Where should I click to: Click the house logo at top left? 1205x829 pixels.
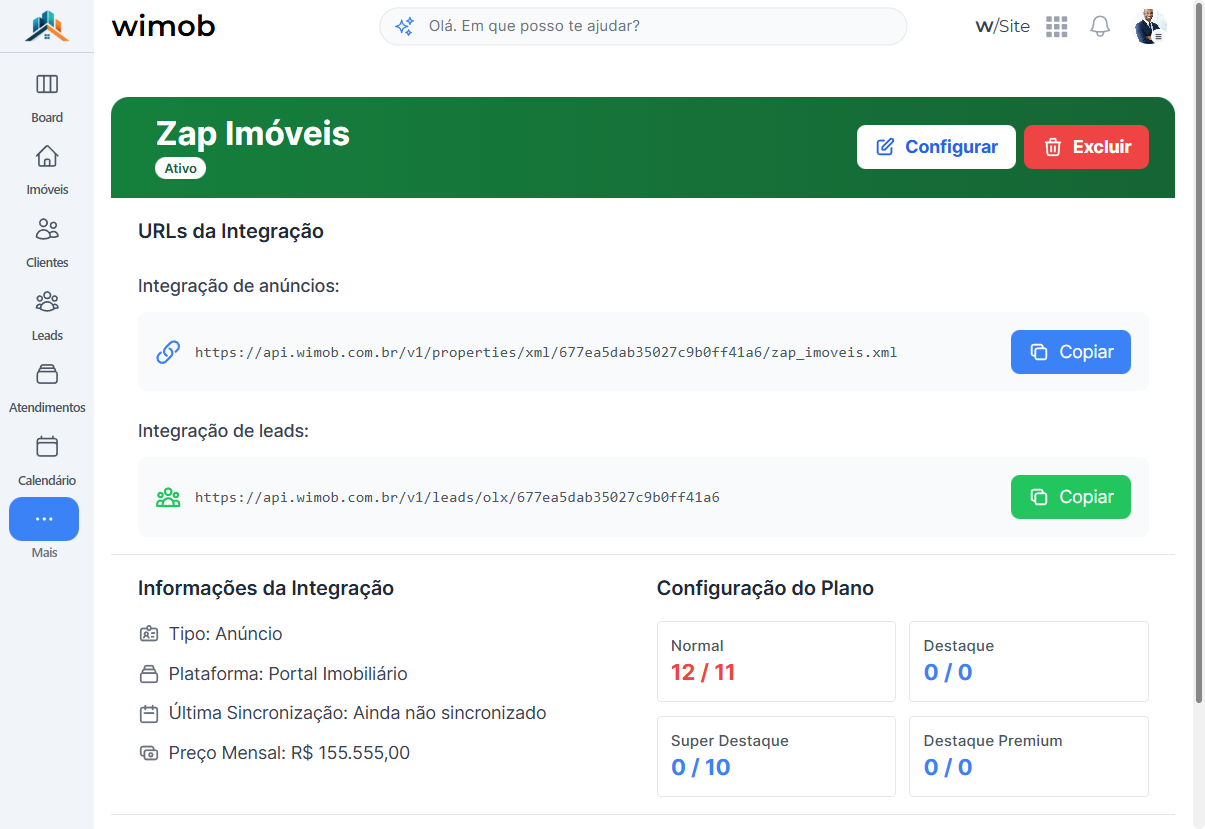pyautogui.click(x=47, y=26)
